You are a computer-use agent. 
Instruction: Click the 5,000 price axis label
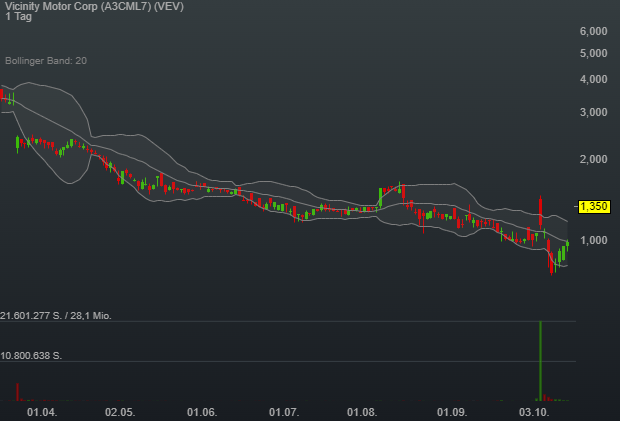[x=594, y=53]
